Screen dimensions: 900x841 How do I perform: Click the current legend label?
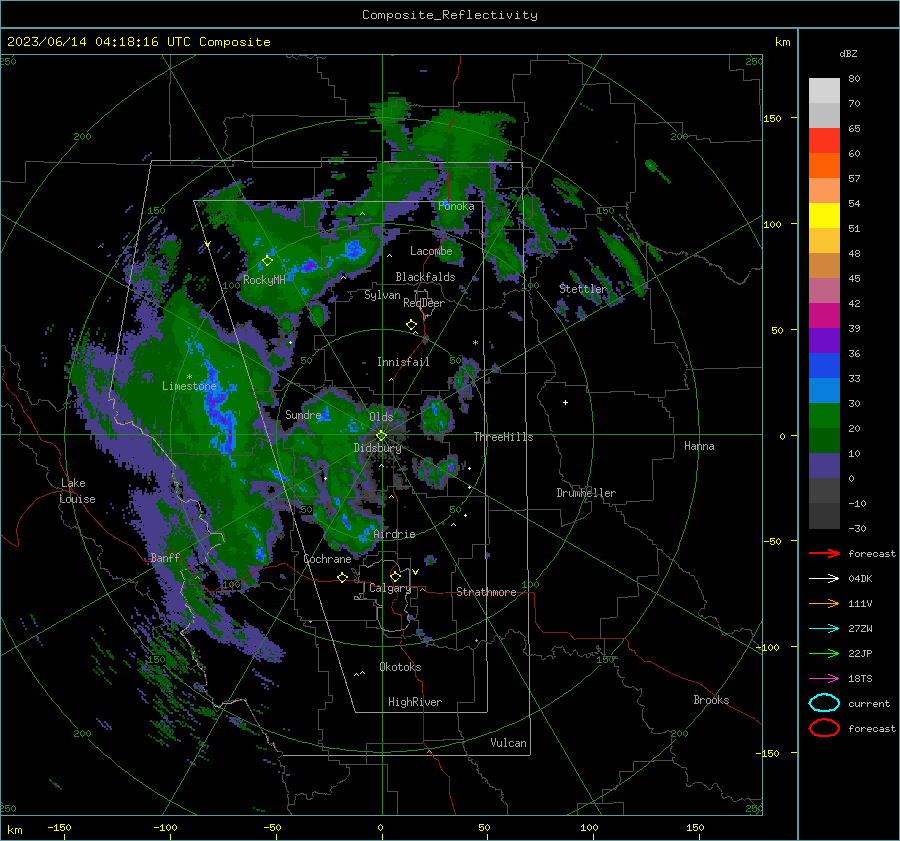pos(869,703)
